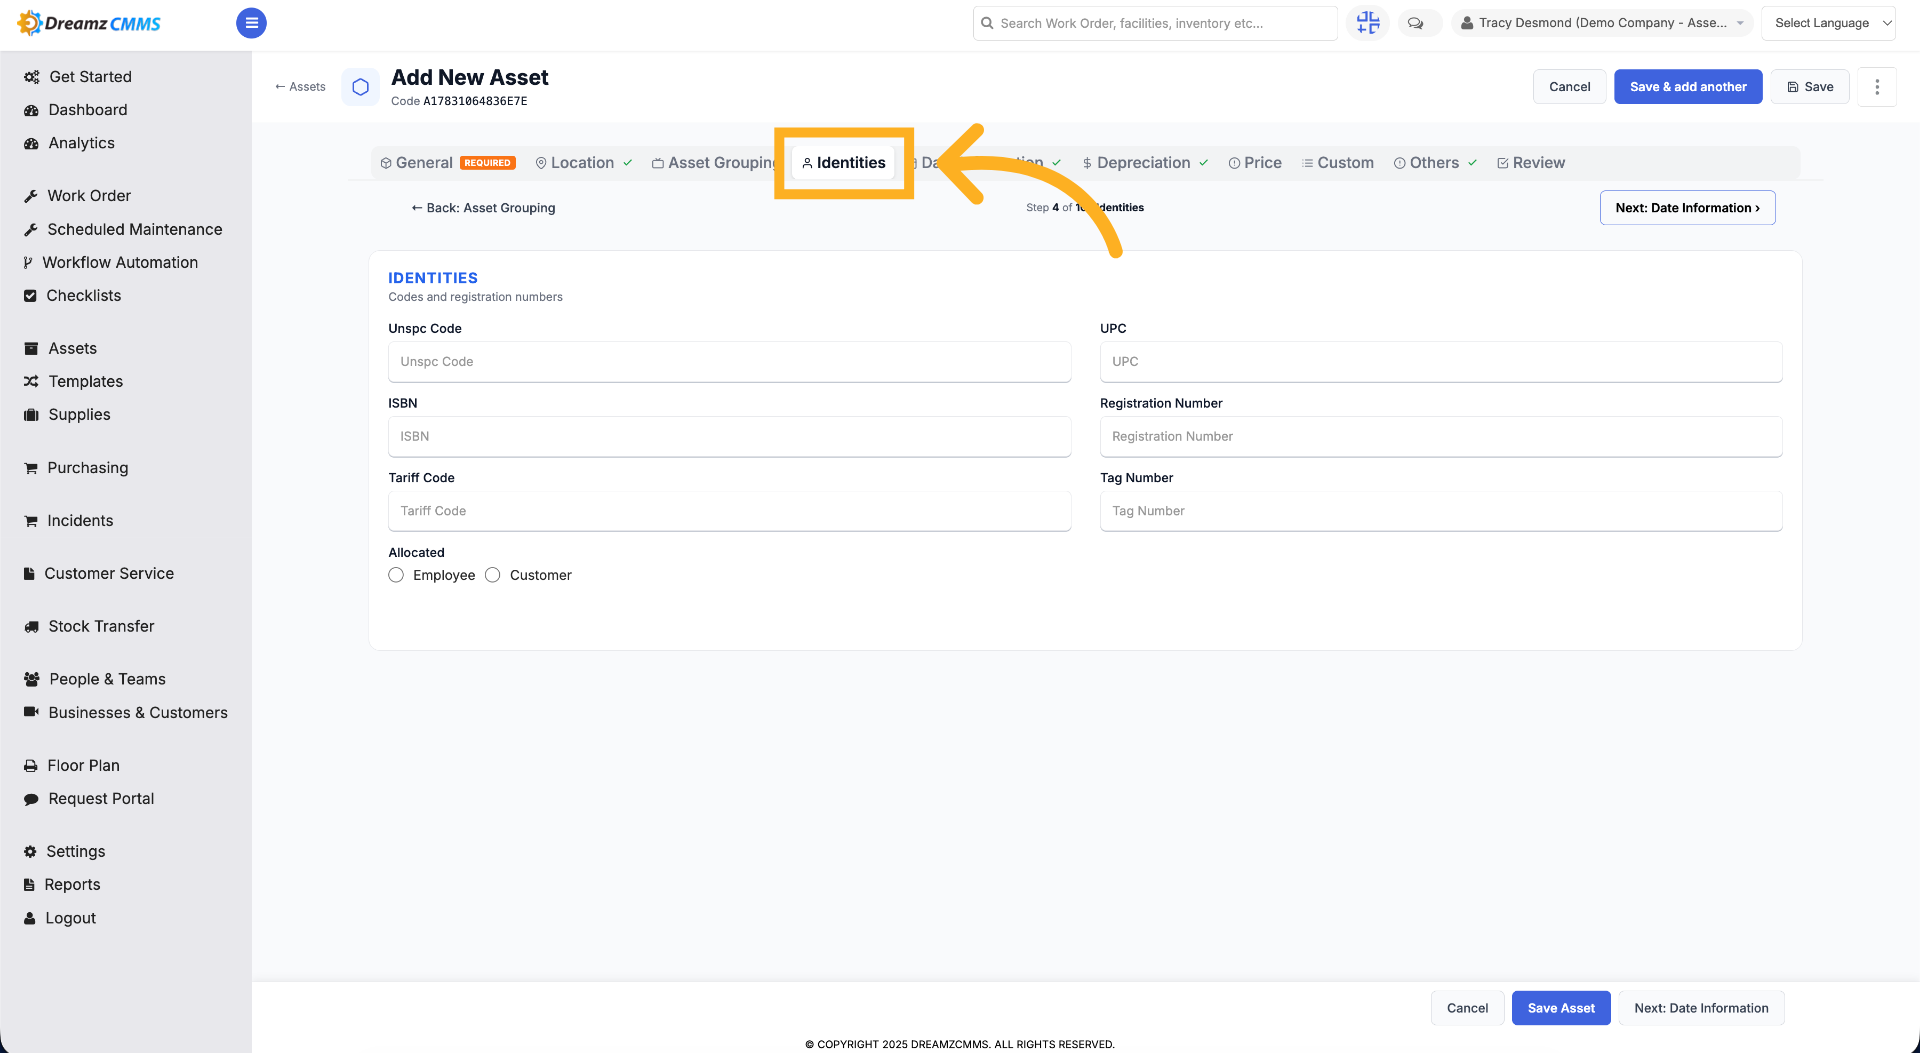Select the Customer allocation radio button

pos(492,575)
